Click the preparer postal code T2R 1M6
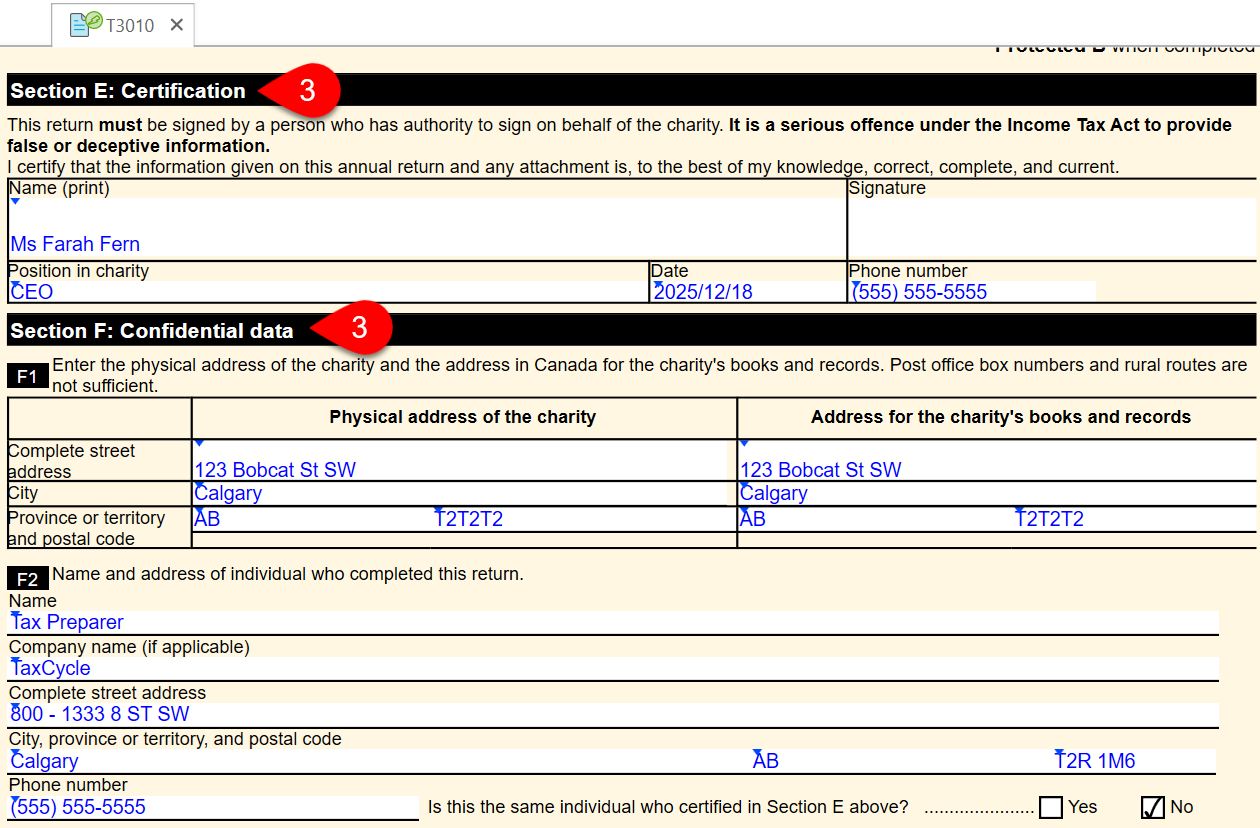This screenshot has height=828, width=1260. pos(1134,761)
